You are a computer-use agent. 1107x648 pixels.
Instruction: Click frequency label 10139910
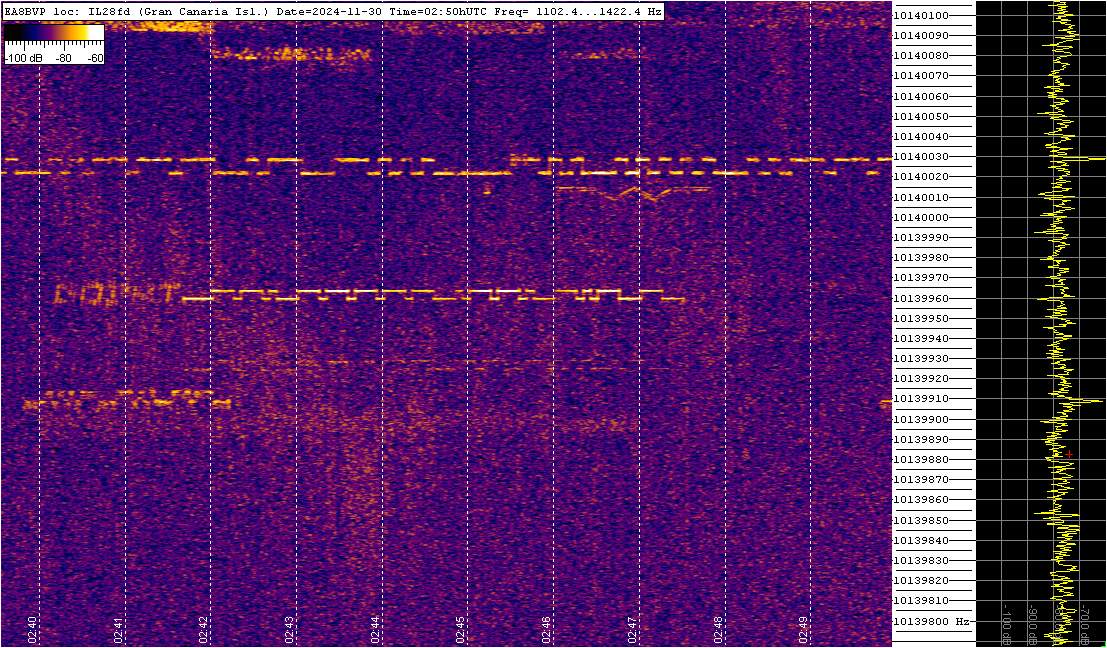click(921, 399)
